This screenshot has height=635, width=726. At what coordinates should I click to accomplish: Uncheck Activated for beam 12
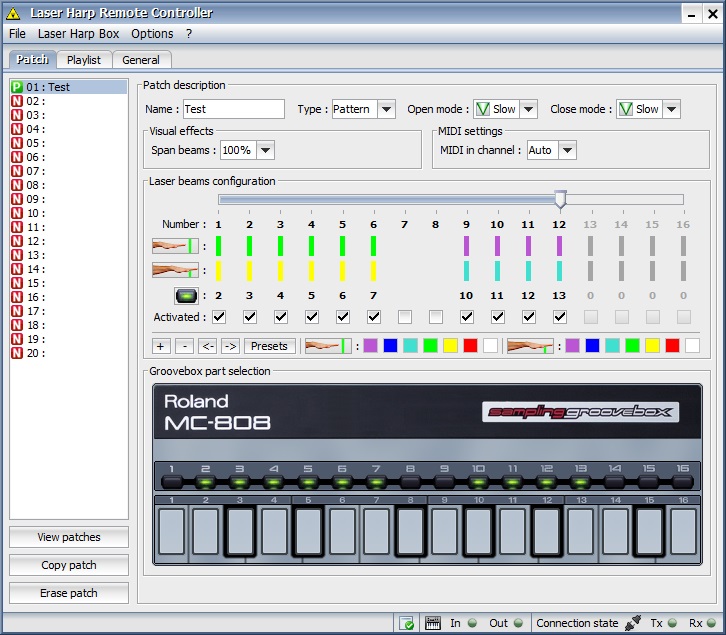[x=560, y=317]
